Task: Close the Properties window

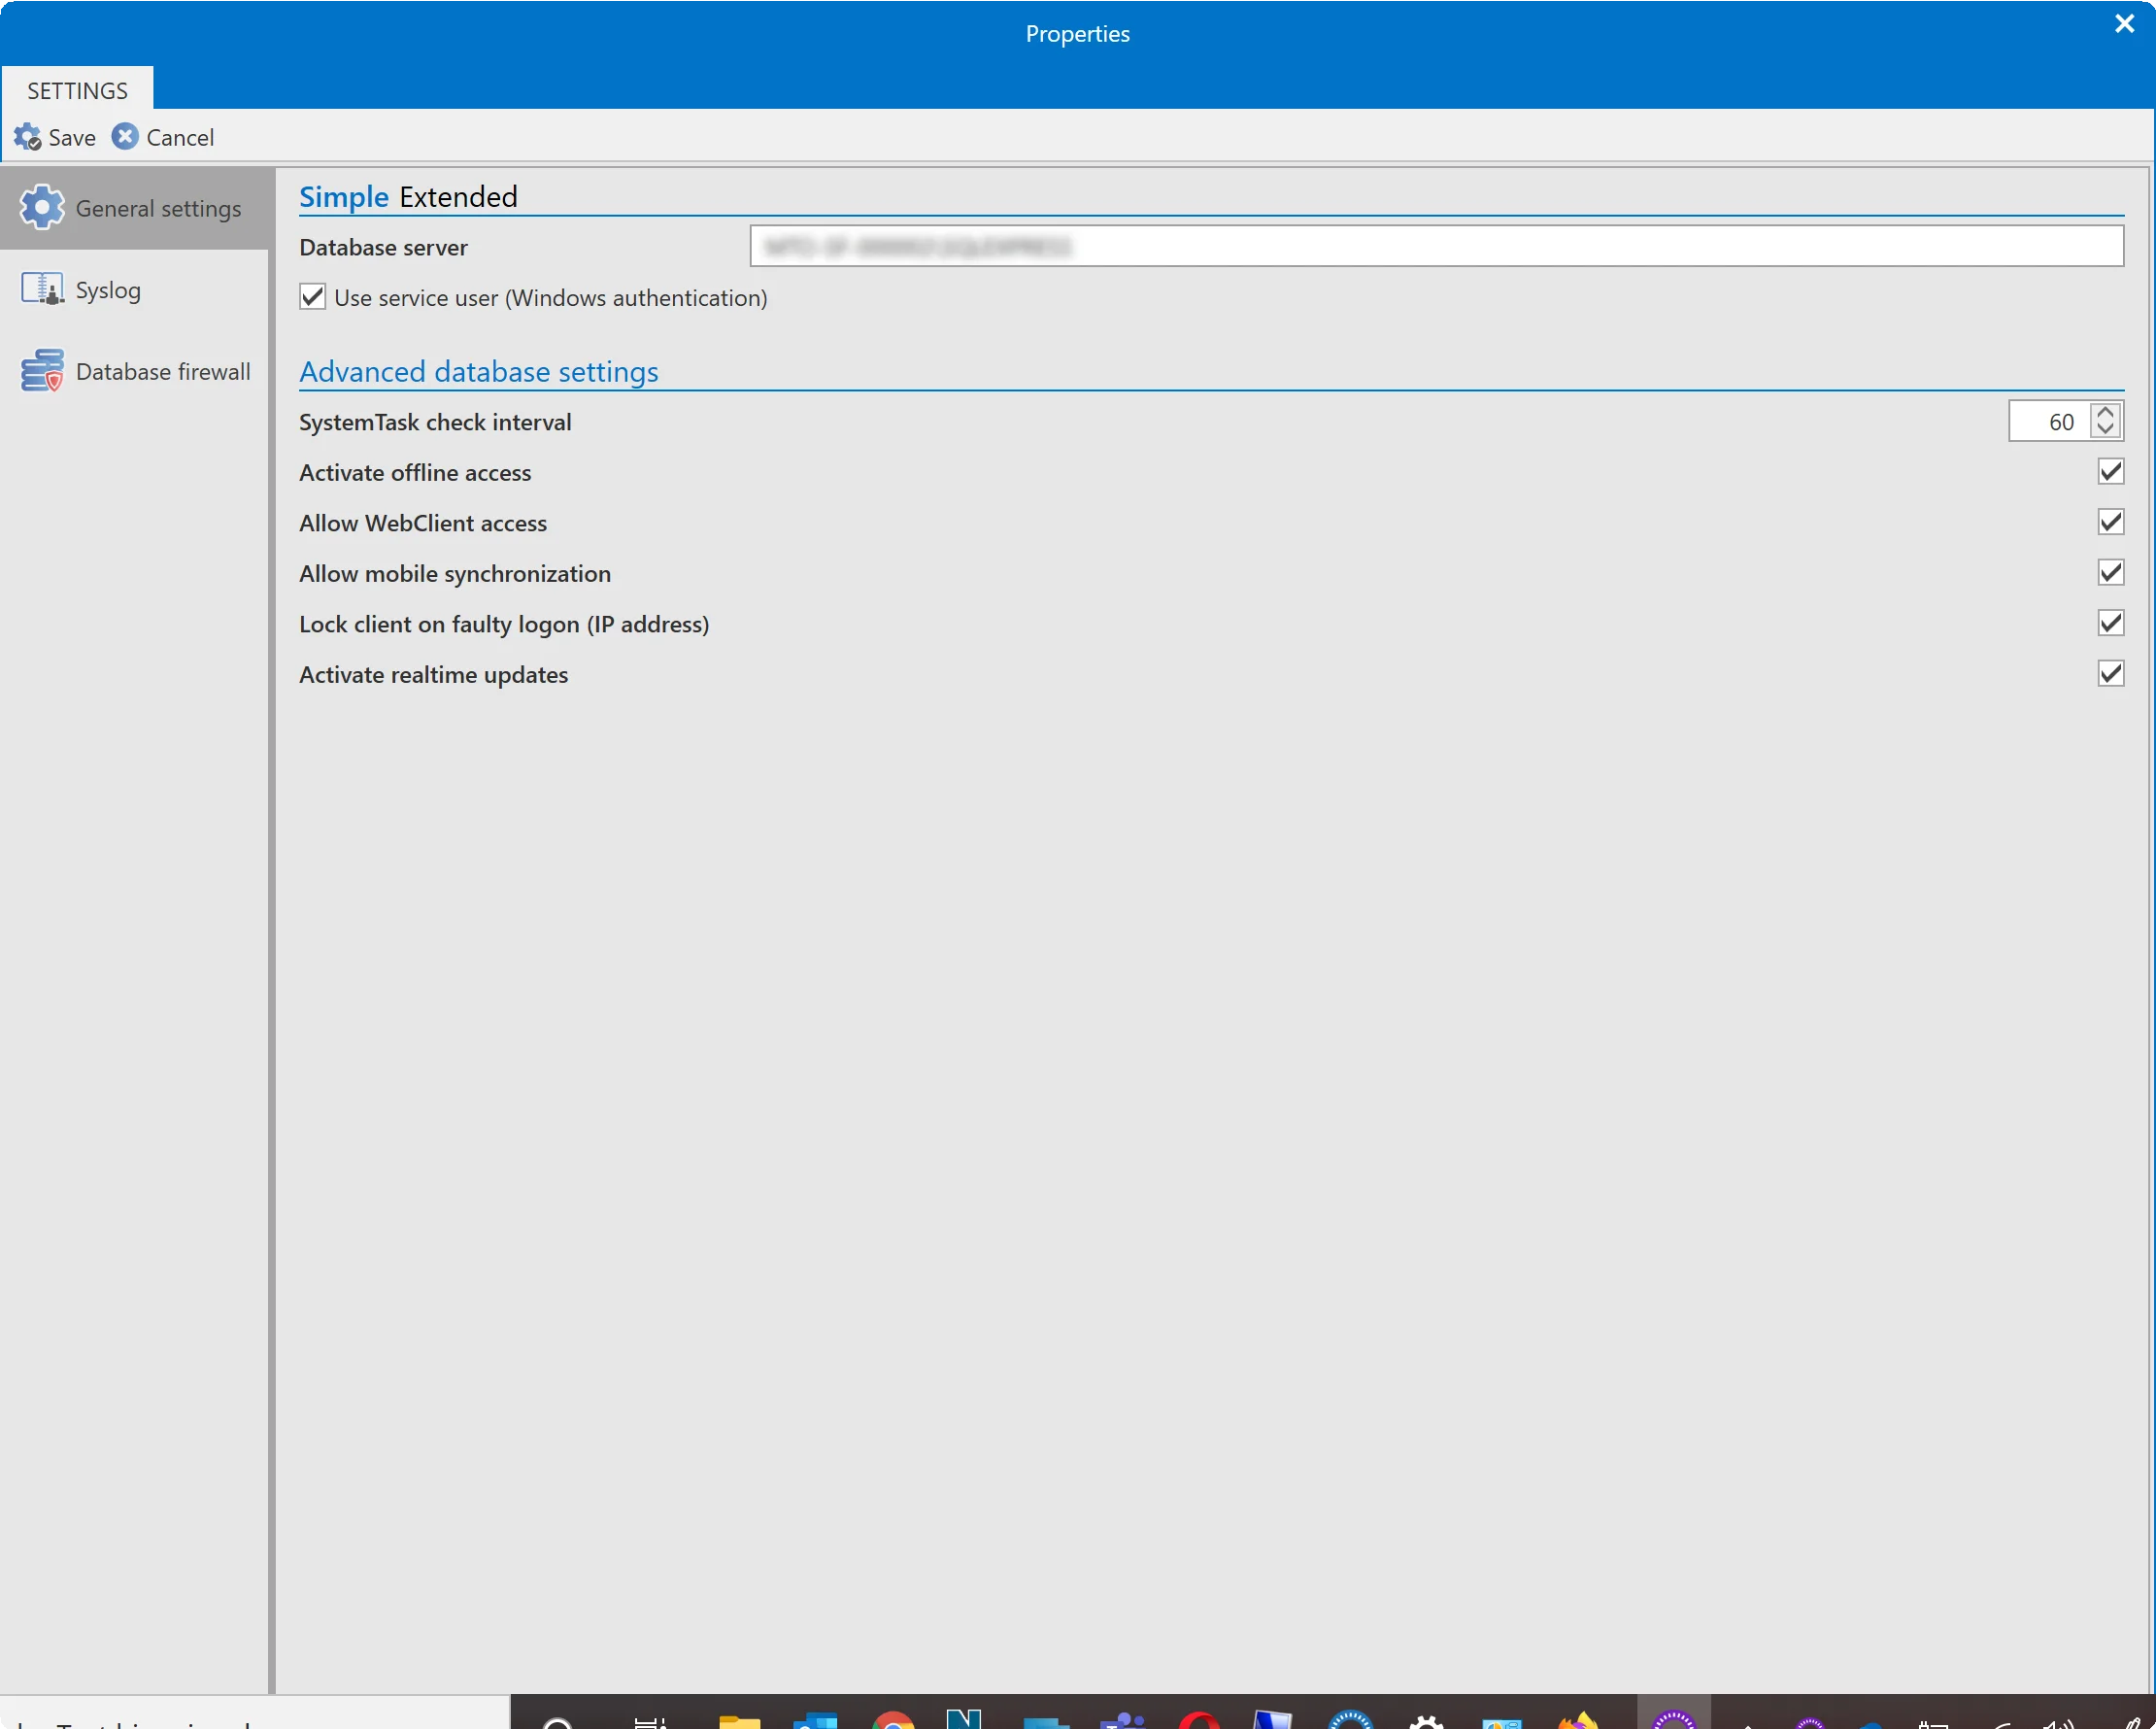Action: (2124, 23)
